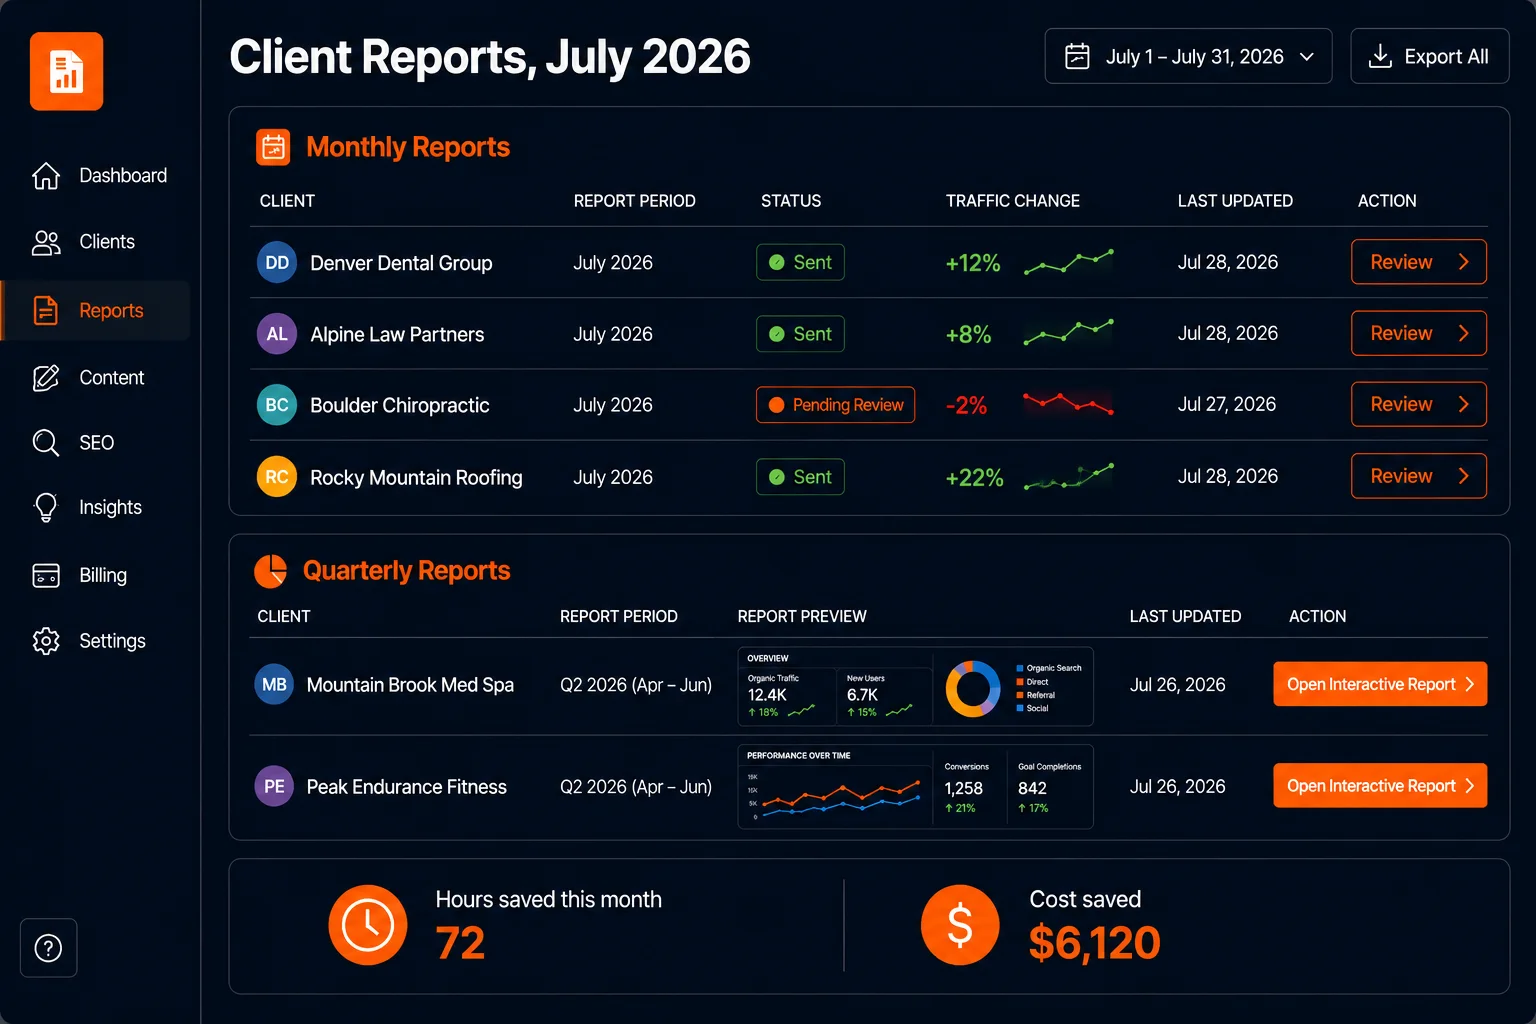Click the Alpine Law Partners client name
1536x1024 pixels.
pos(397,335)
